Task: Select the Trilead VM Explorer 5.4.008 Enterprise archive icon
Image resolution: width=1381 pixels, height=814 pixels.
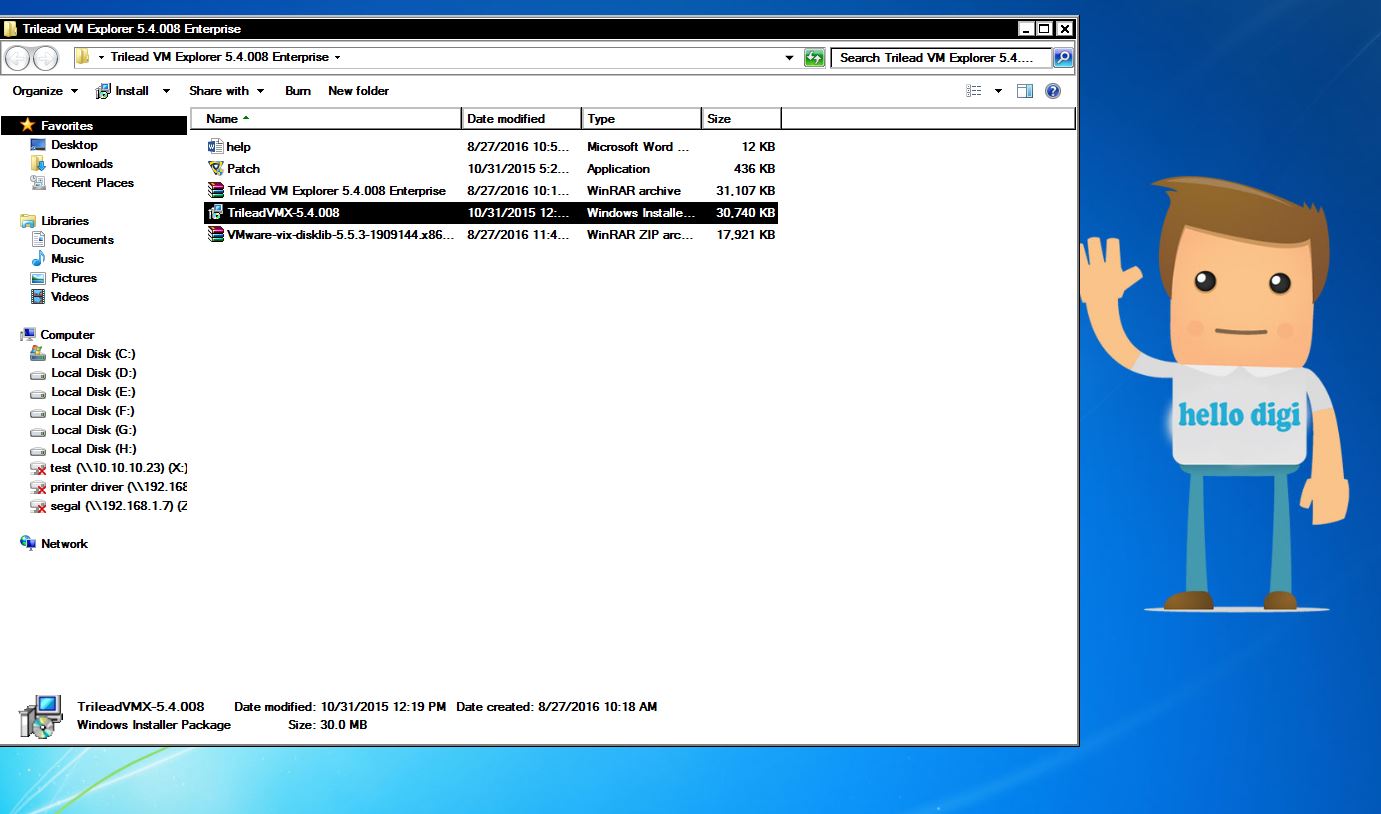Action: tap(215, 191)
